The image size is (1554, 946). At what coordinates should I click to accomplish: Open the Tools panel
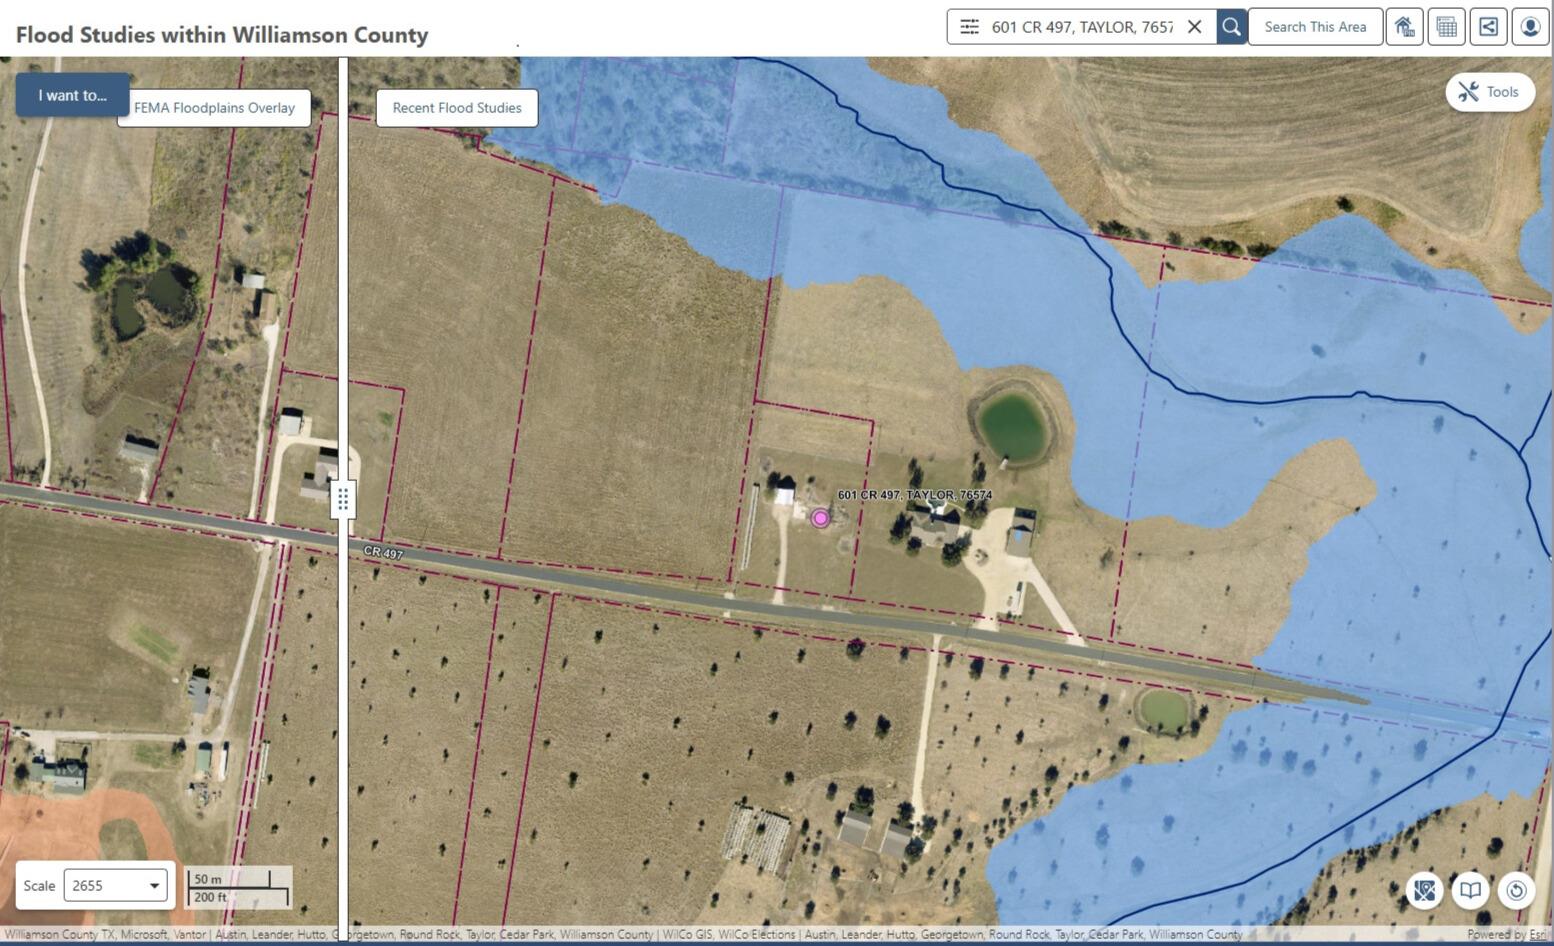(x=1489, y=92)
